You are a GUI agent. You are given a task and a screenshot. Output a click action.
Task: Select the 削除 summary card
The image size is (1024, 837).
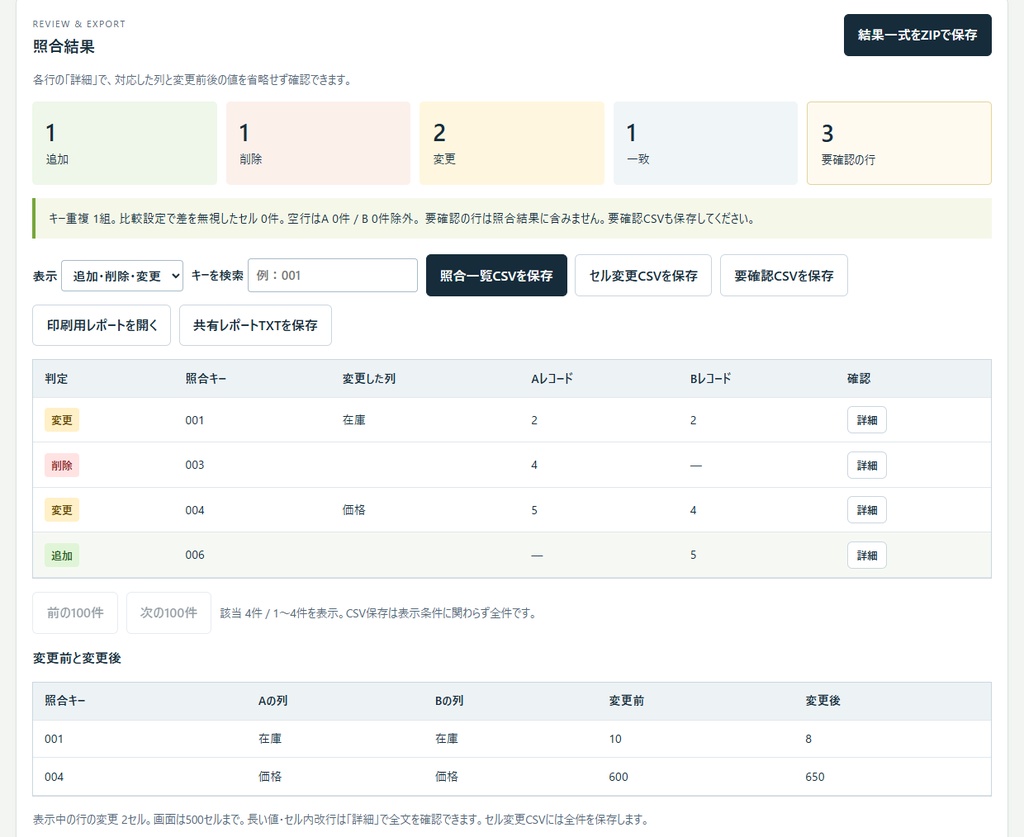[x=318, y=143]
